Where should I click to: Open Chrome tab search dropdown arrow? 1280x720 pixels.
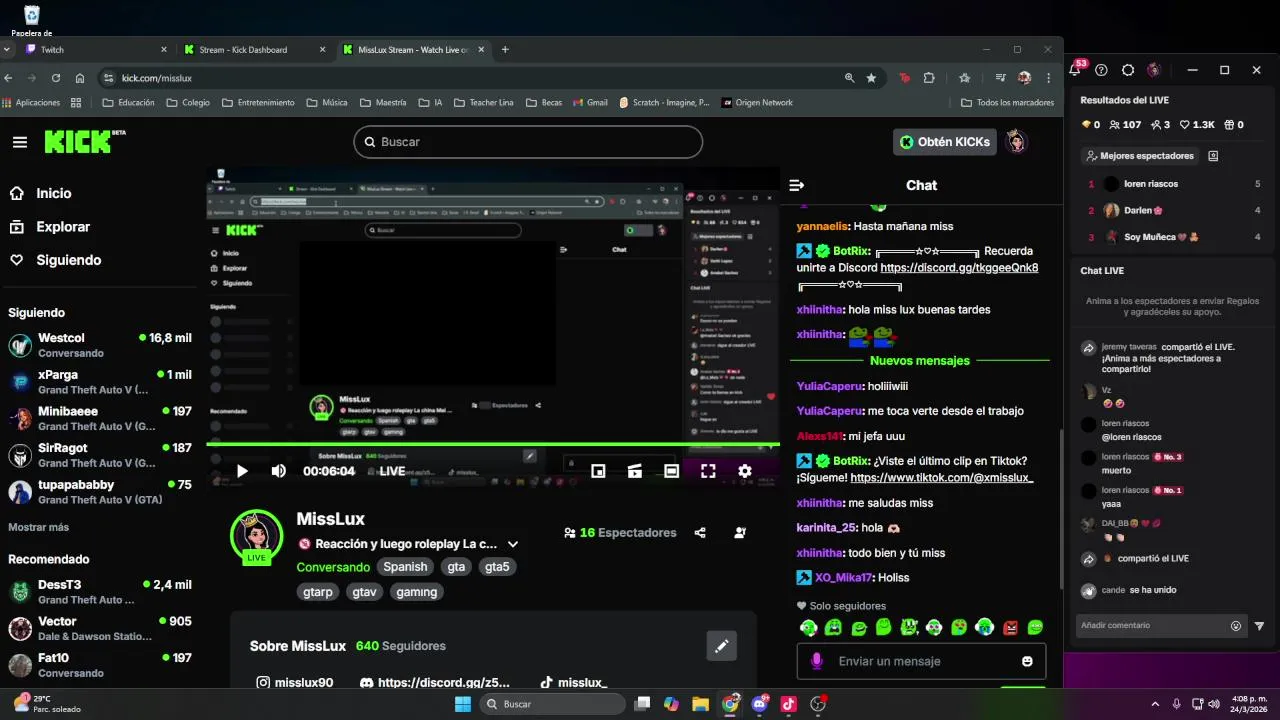(8, 49)
